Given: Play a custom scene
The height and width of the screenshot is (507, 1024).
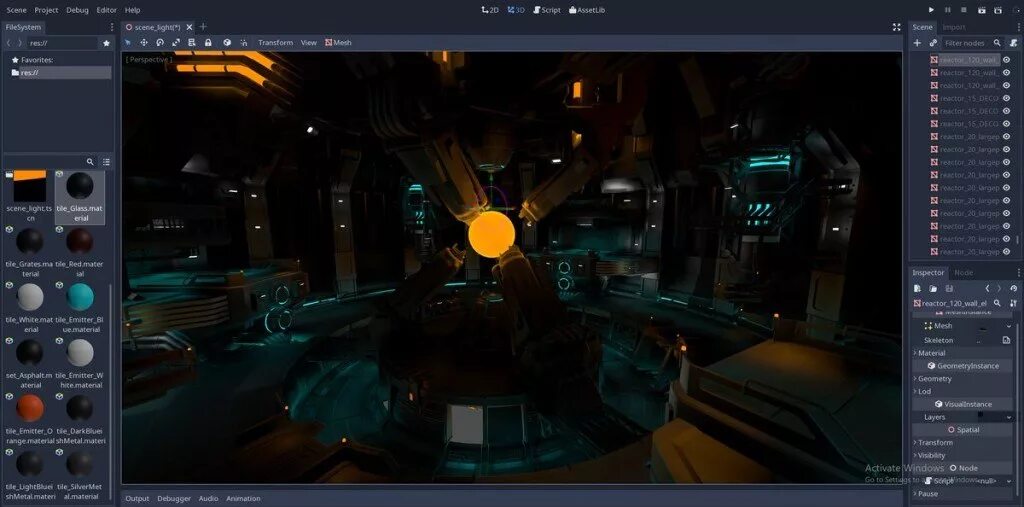Looking at the screenshot, I should point(998,10).
